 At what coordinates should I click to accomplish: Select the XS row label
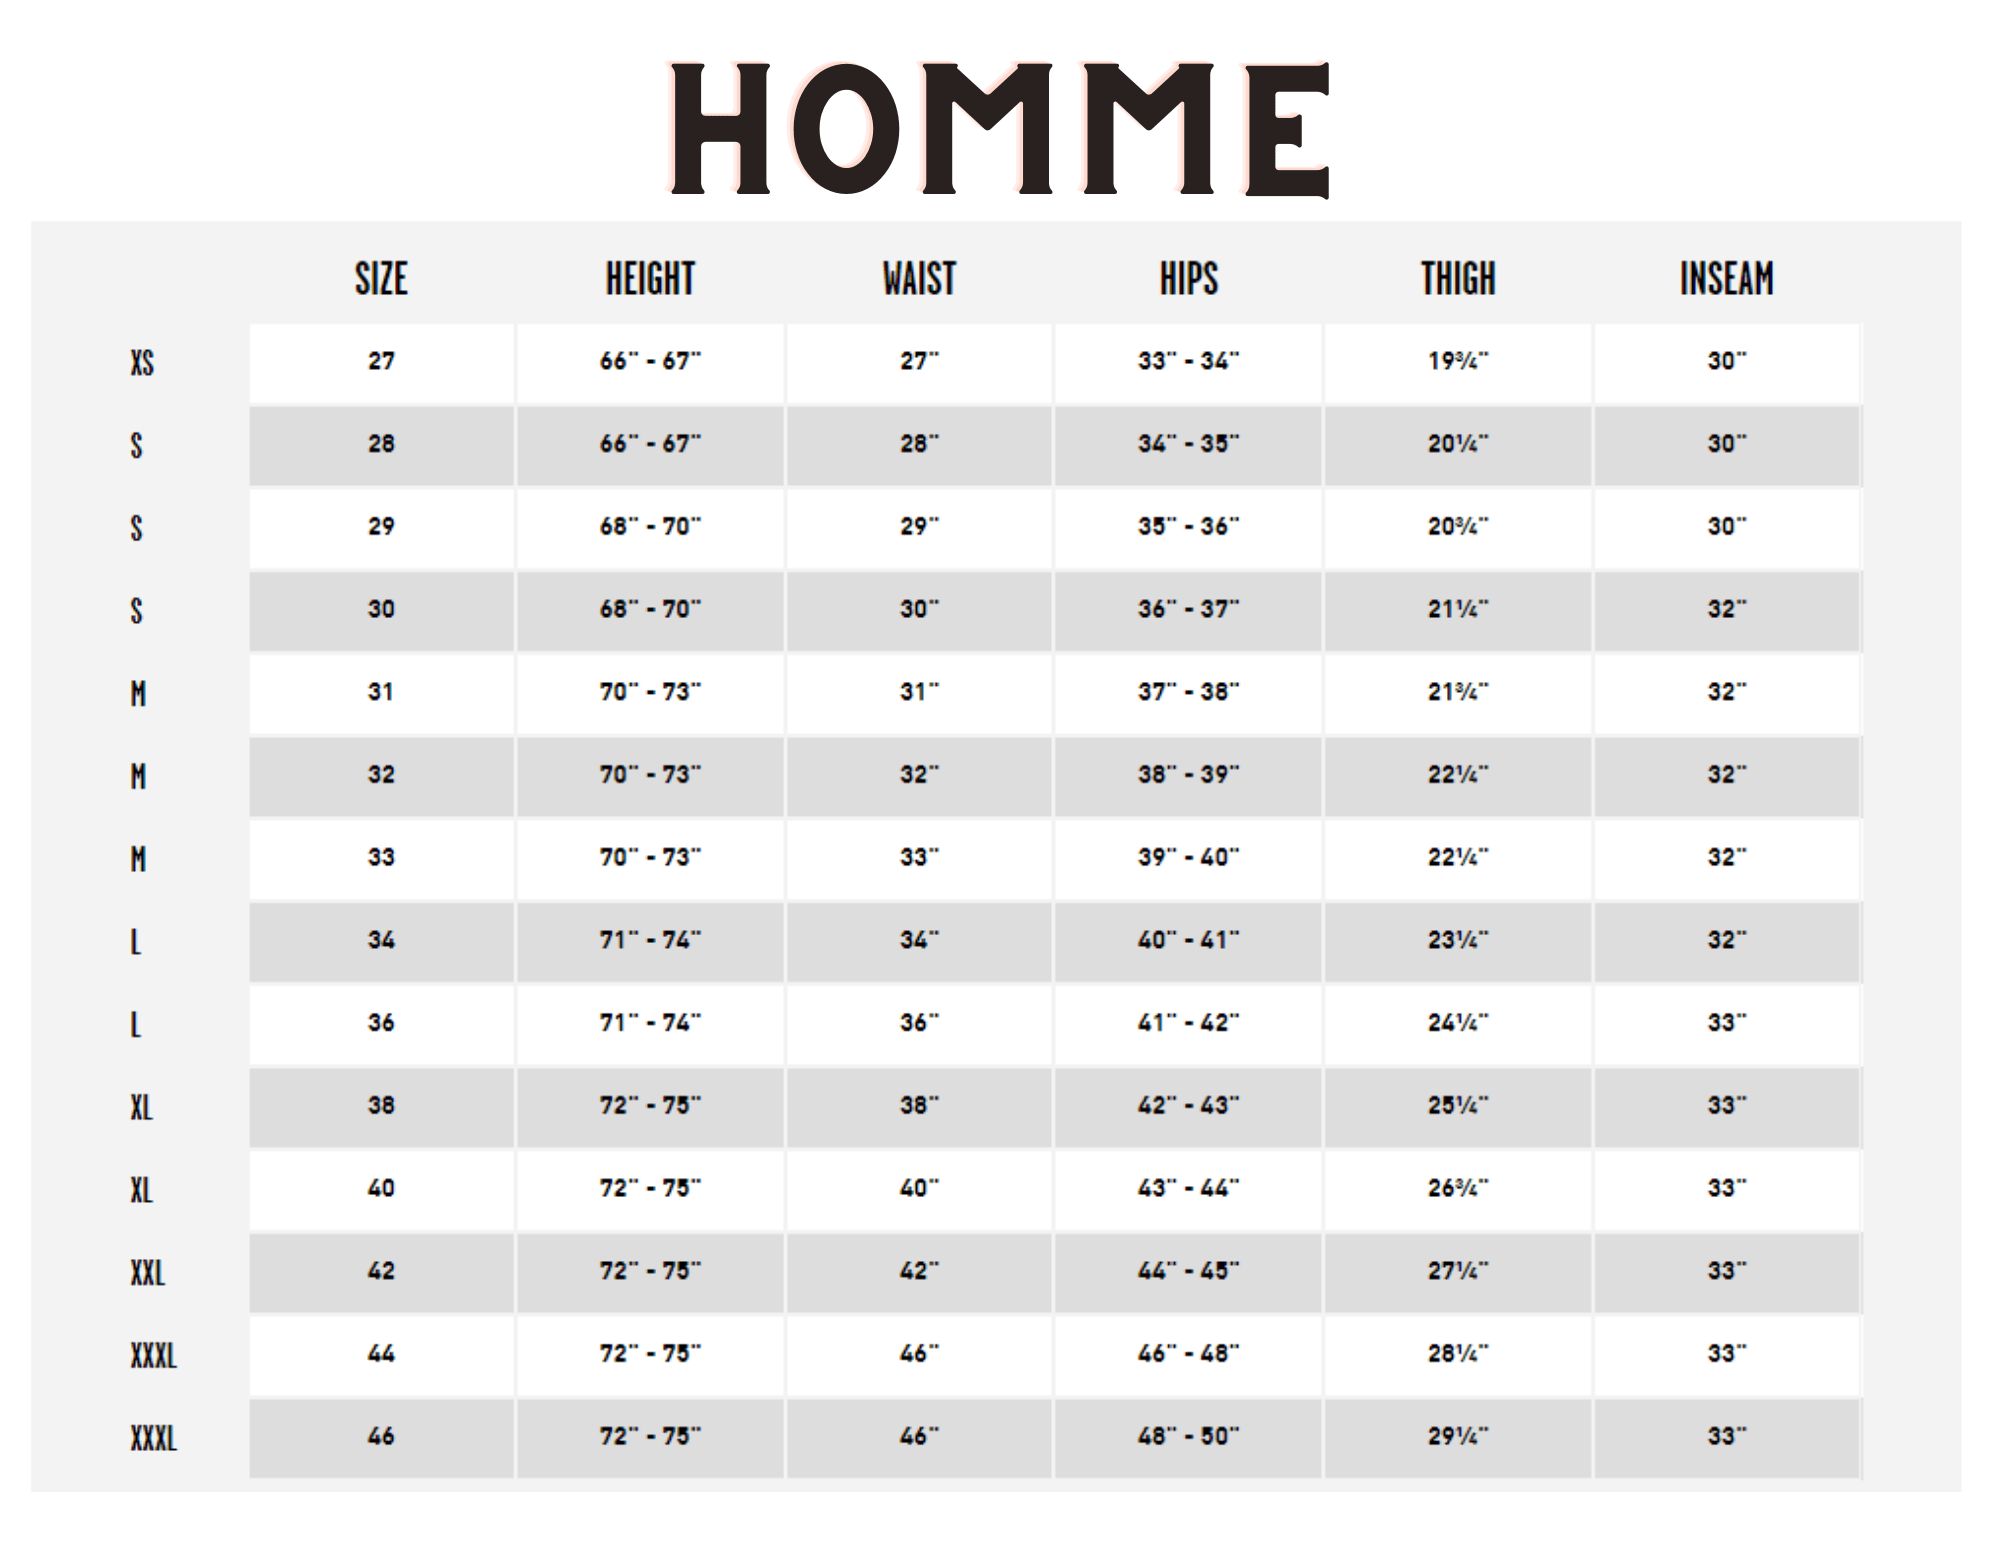point(142,362)
